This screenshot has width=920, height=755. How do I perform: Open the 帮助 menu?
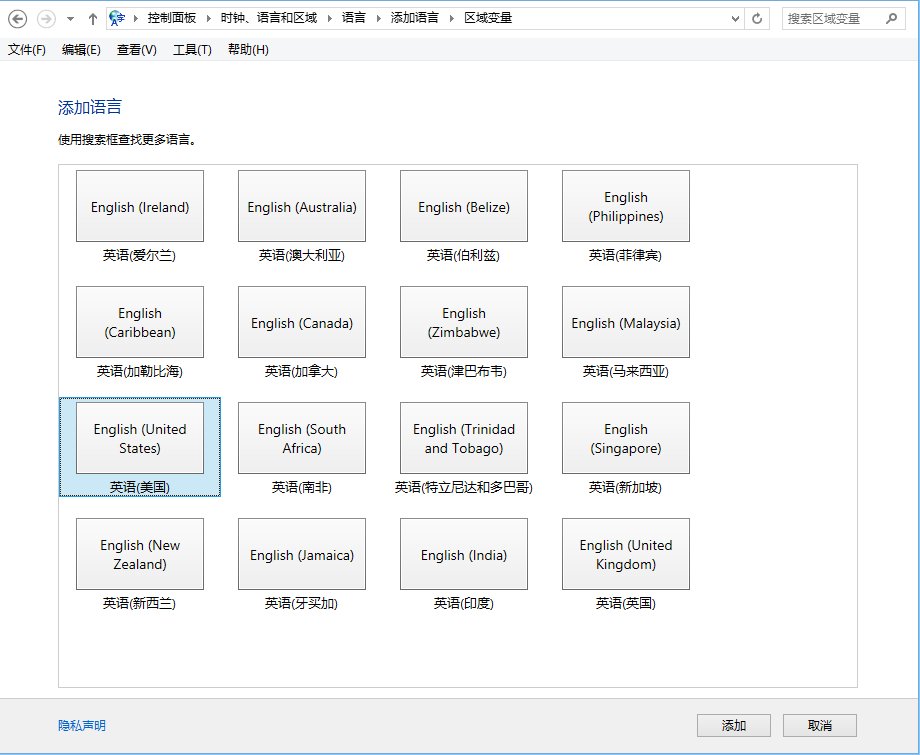pos(247,49)
